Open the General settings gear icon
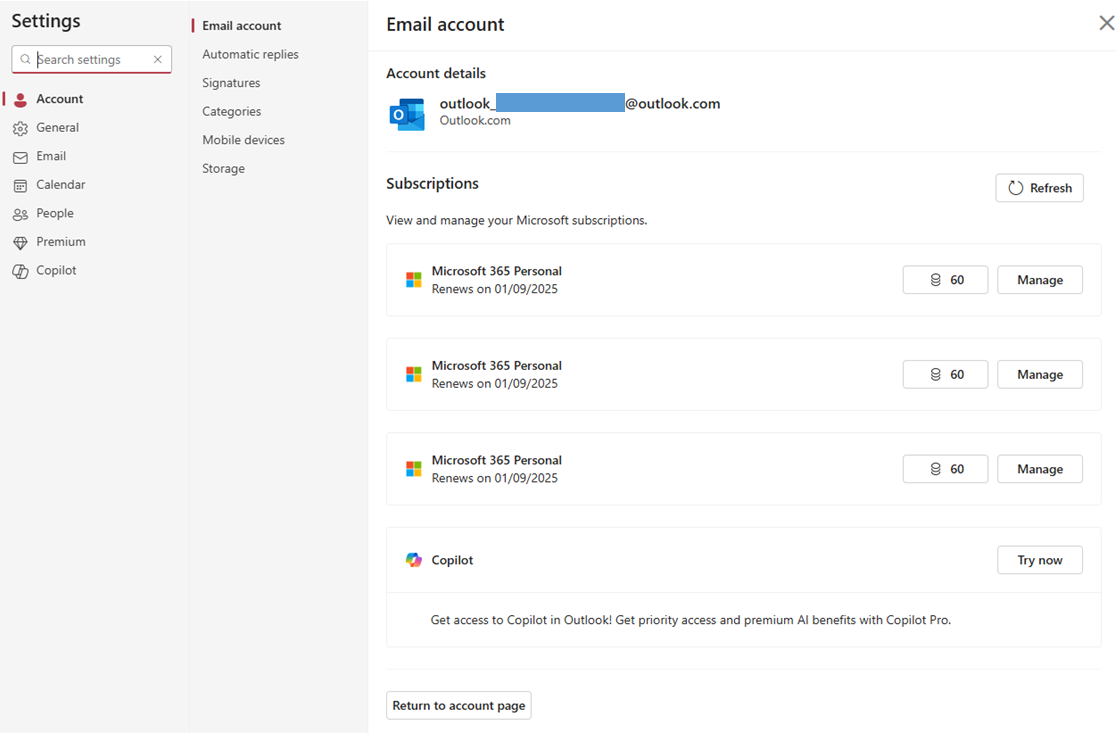1117x734 pixels. [21, 127]
